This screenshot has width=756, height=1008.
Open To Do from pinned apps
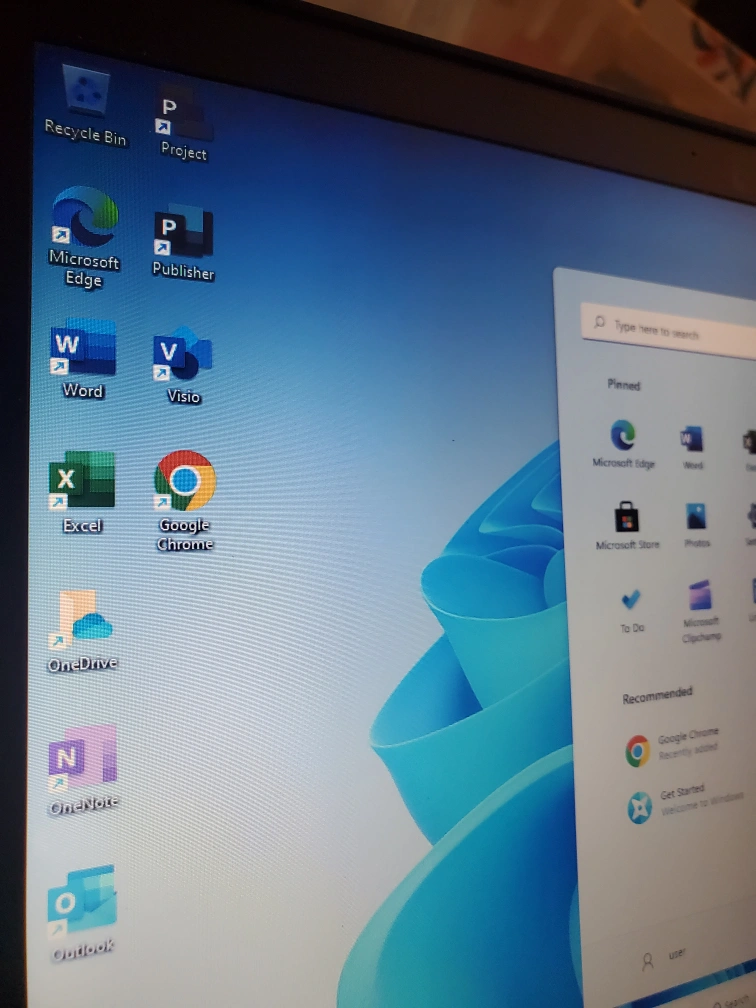point(631,611)
